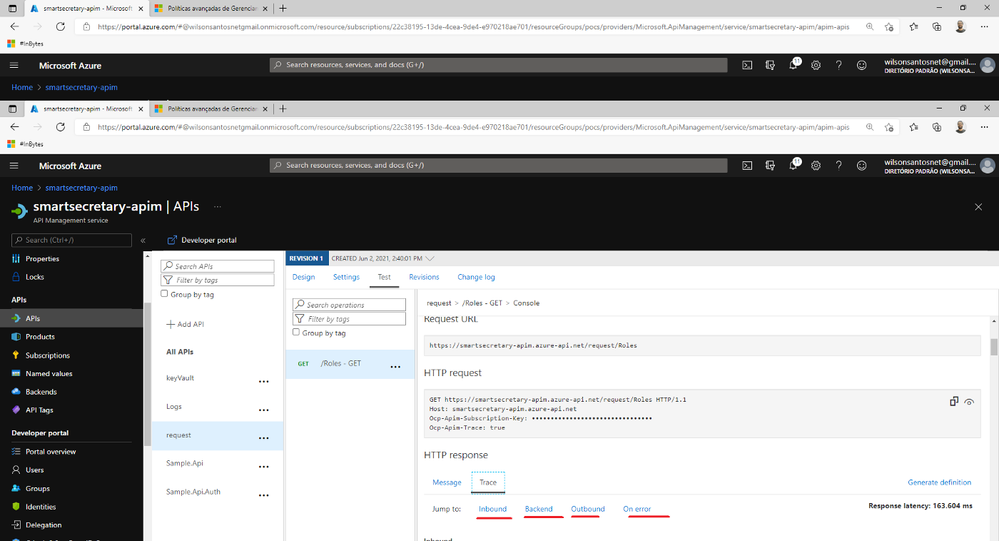Click Add API in the API list

tap(185, 324)
